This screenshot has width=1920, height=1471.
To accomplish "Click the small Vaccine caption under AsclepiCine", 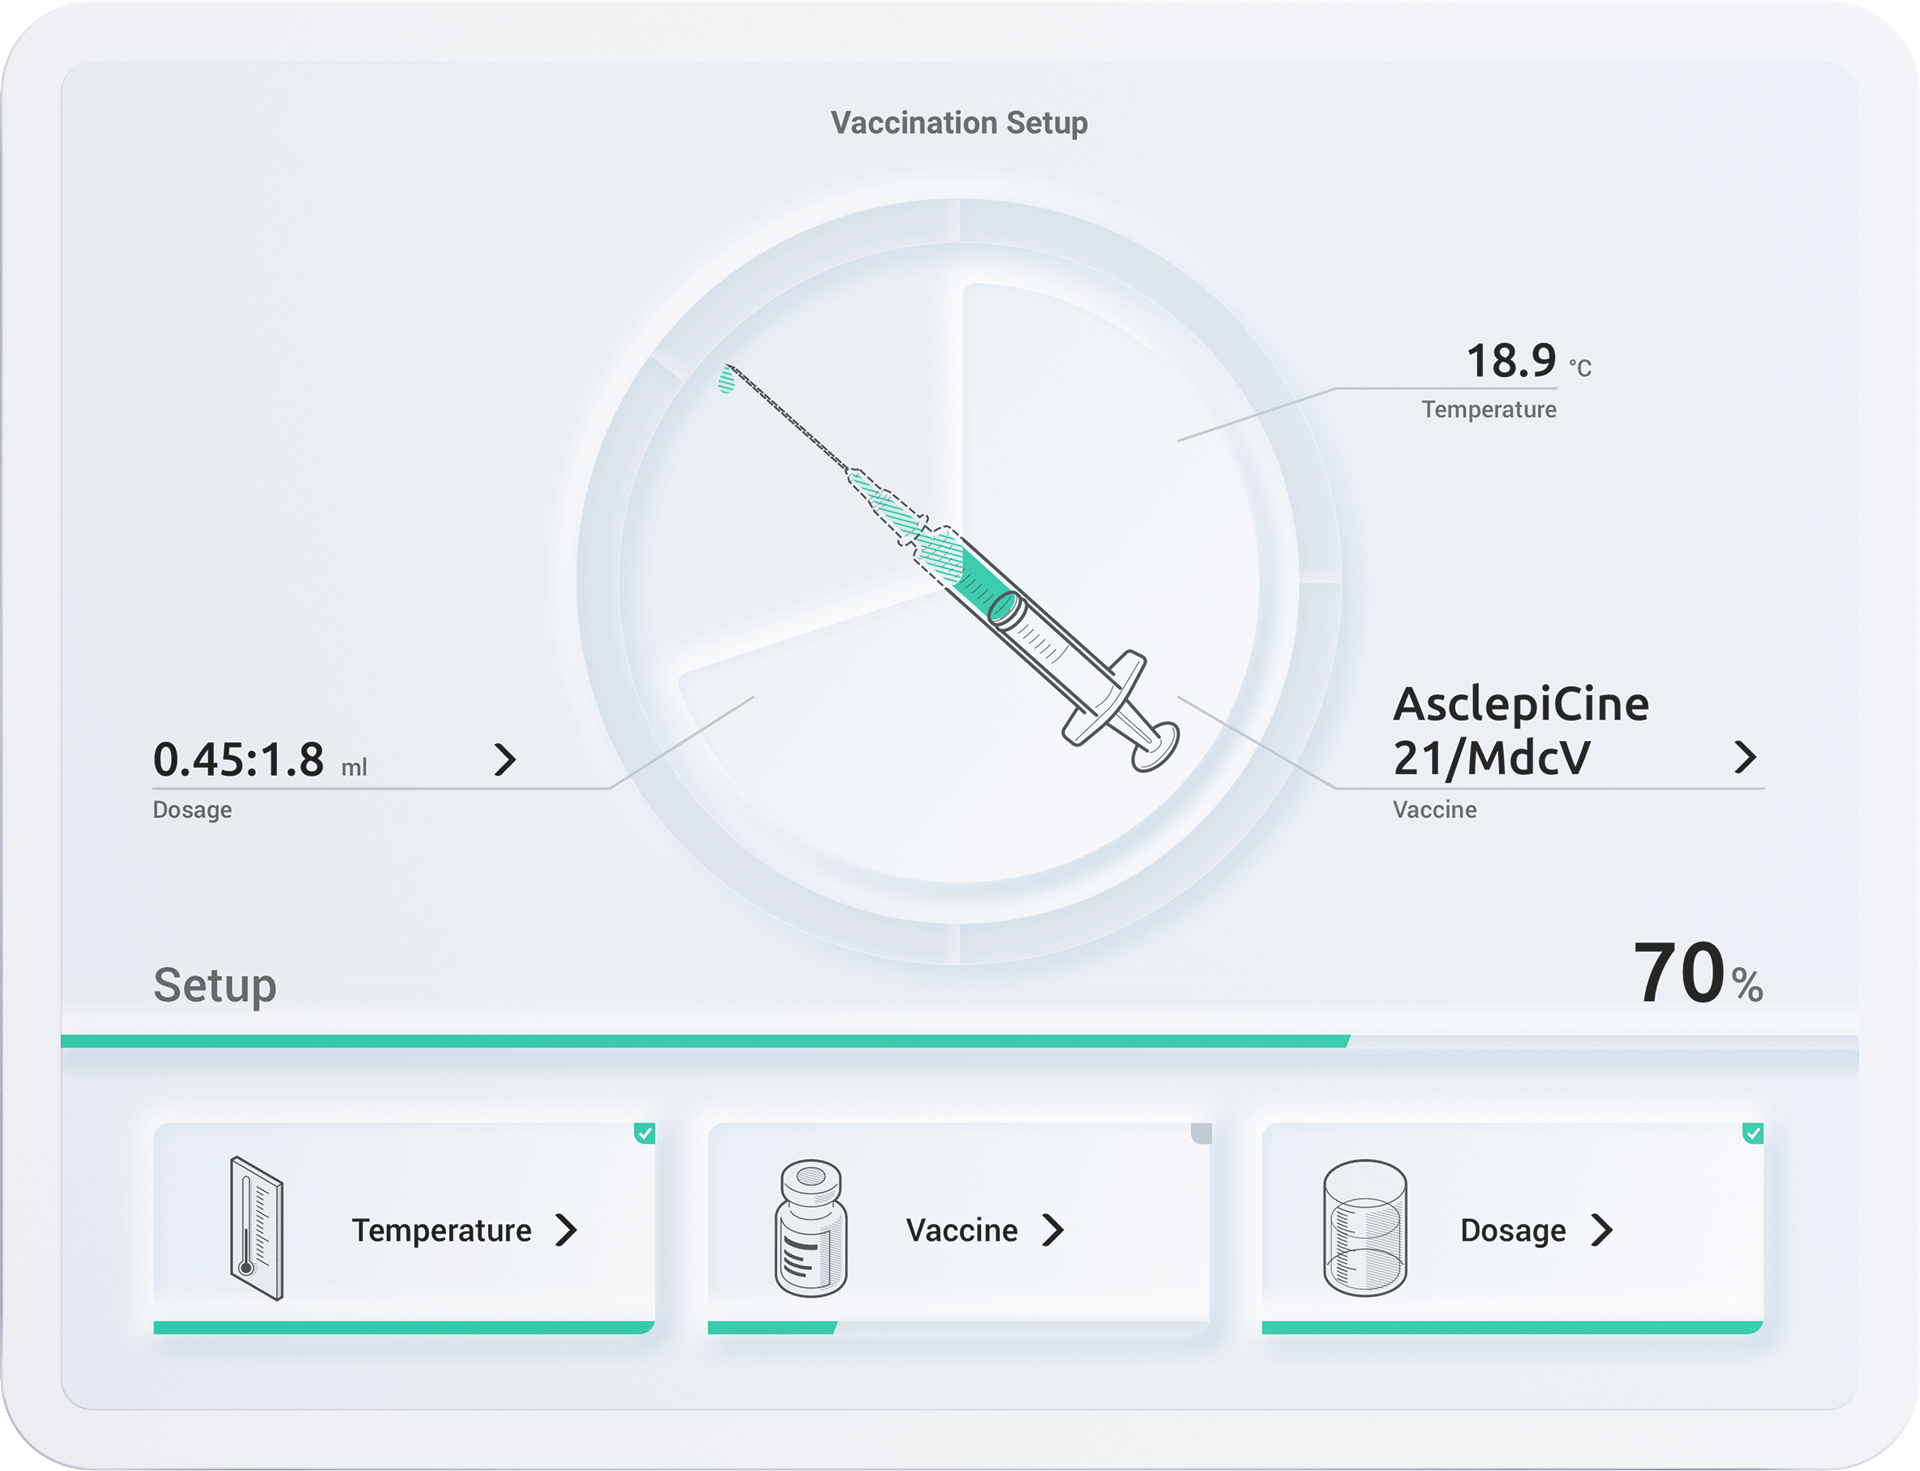I will coord(1434,810).
